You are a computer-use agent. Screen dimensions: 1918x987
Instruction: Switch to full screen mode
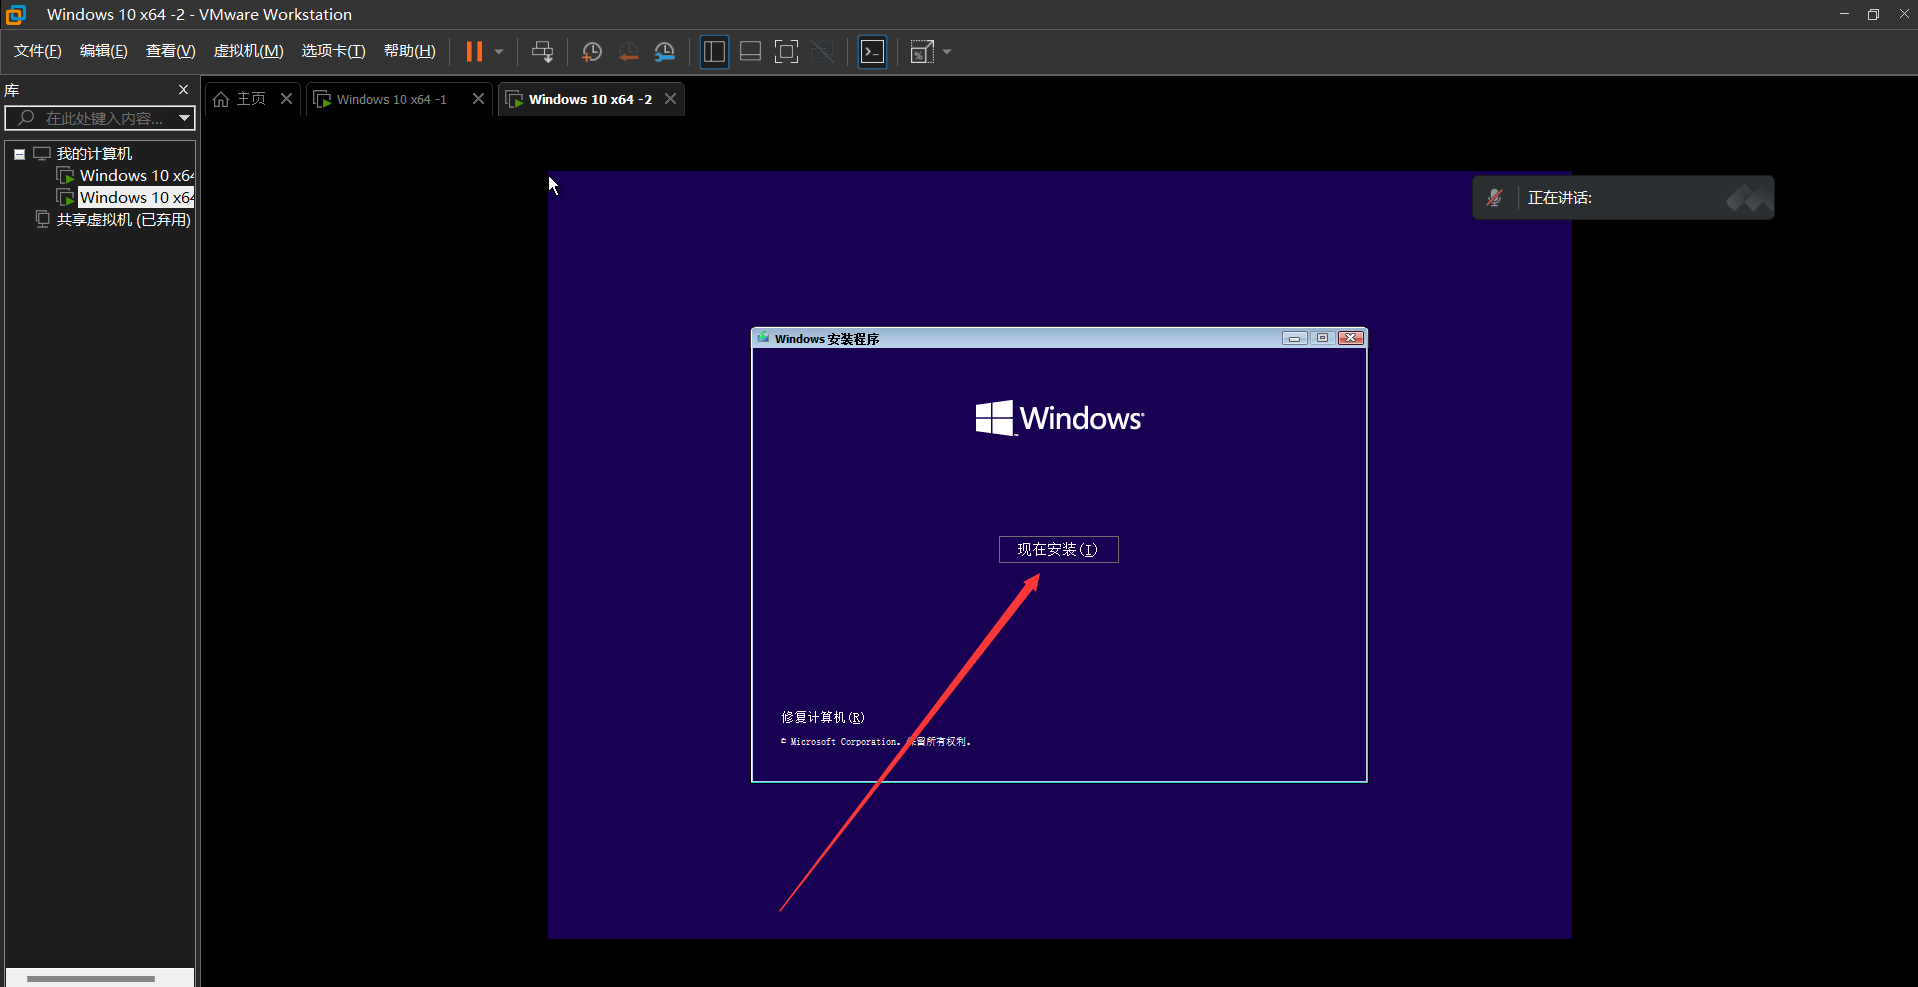click(786, 52)
